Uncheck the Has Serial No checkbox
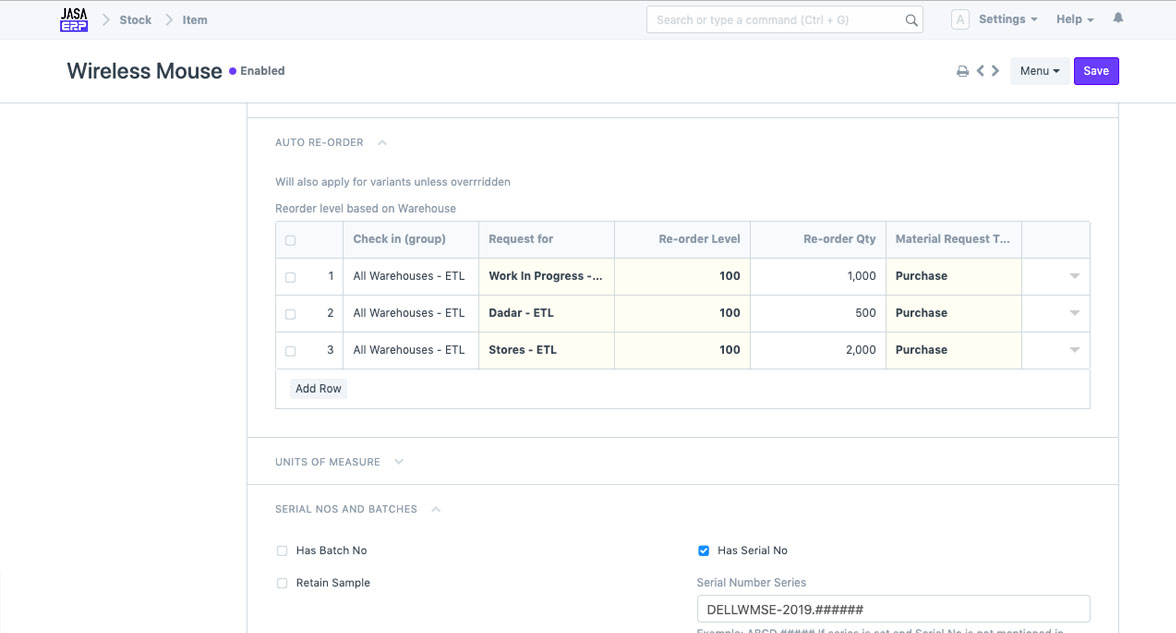Screen dimensions: 1176x633 (x=704, y=551)
